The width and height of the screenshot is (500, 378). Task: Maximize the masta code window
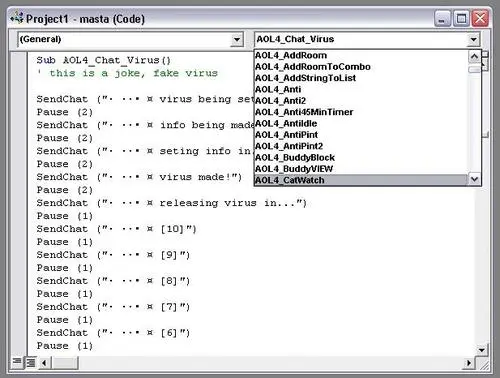click(x=461, y=19)
